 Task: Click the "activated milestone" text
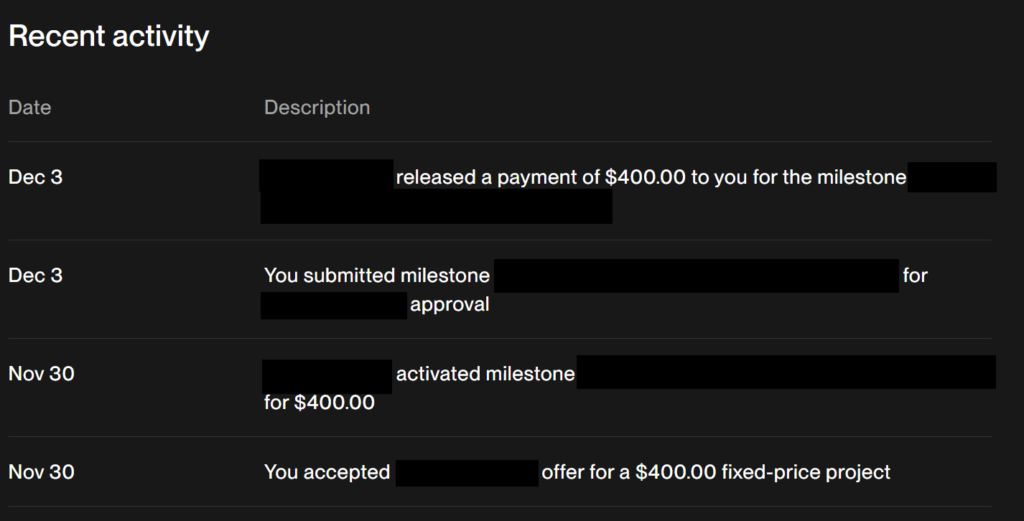pyautogui.click(x=485, y=374)
